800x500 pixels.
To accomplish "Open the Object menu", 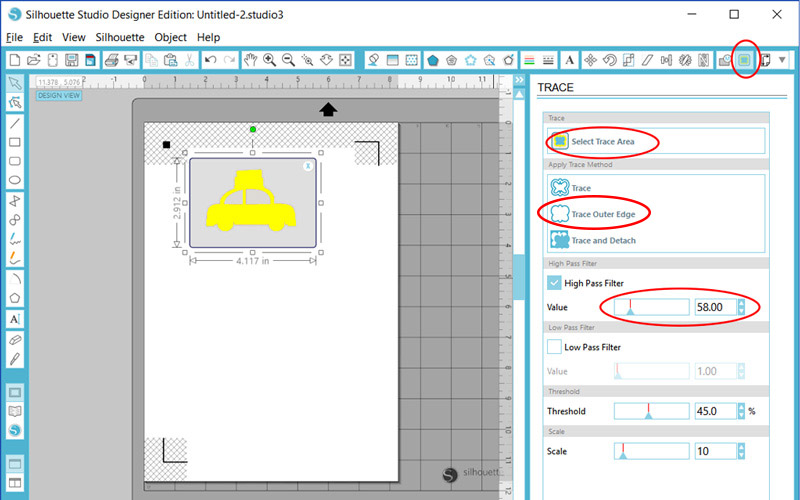I will coord(170,37).
